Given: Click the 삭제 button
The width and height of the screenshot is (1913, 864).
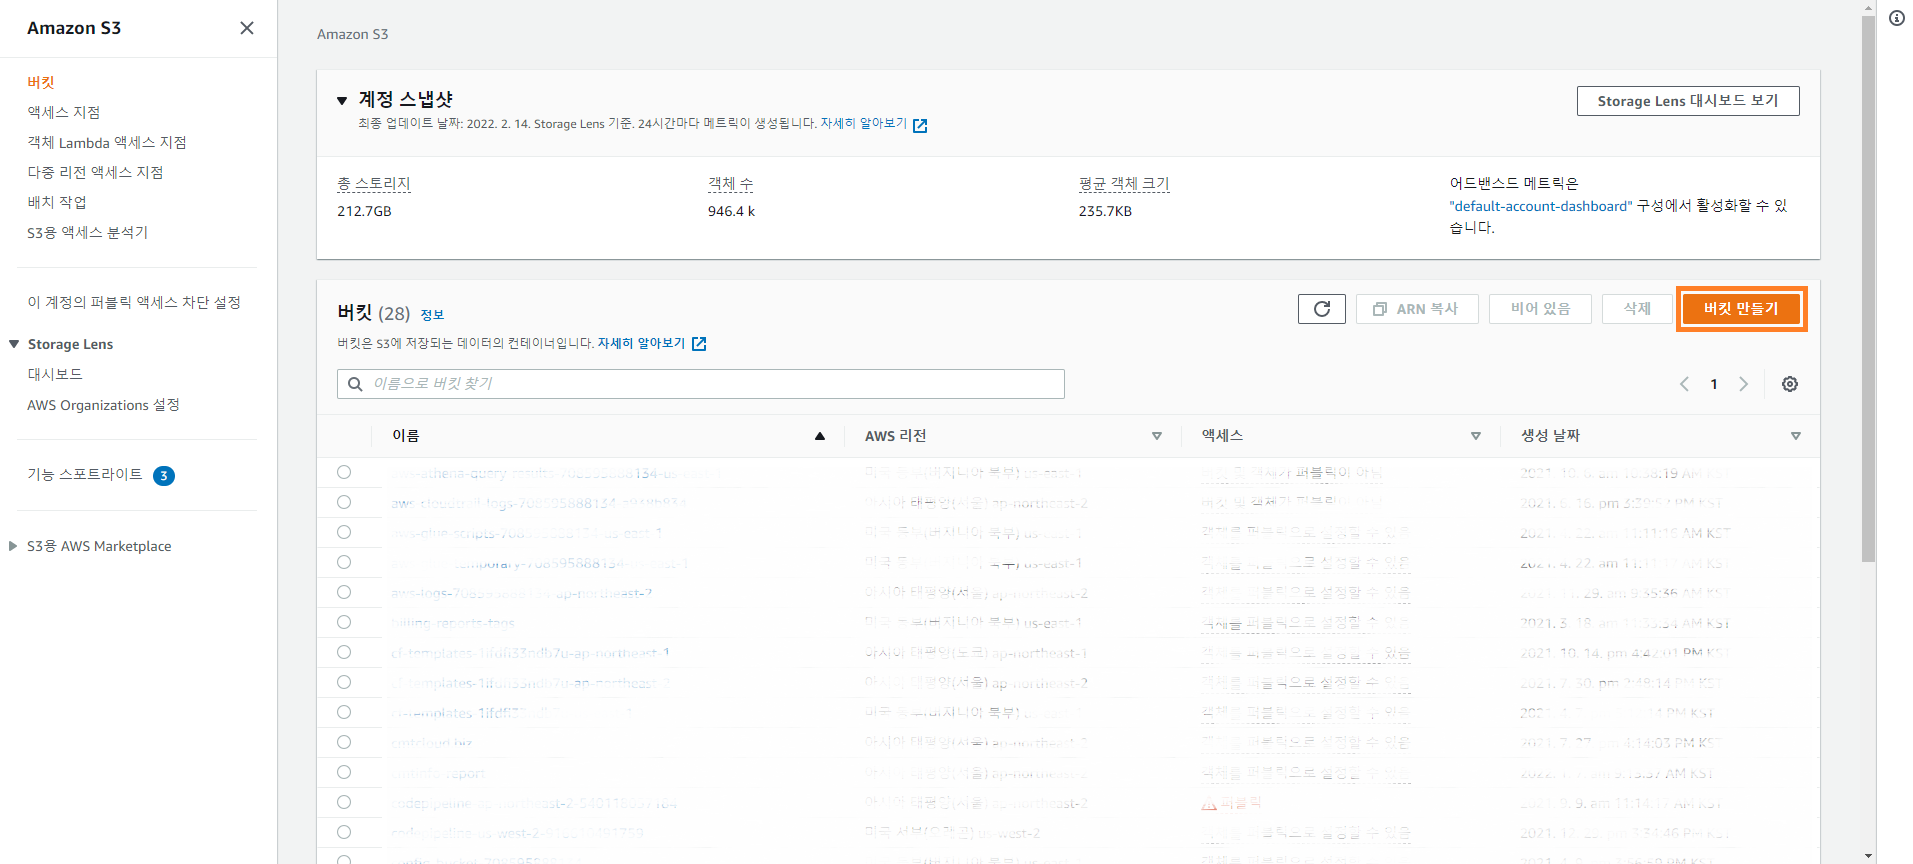Looking at the screenshot, I should [1637, 309].
